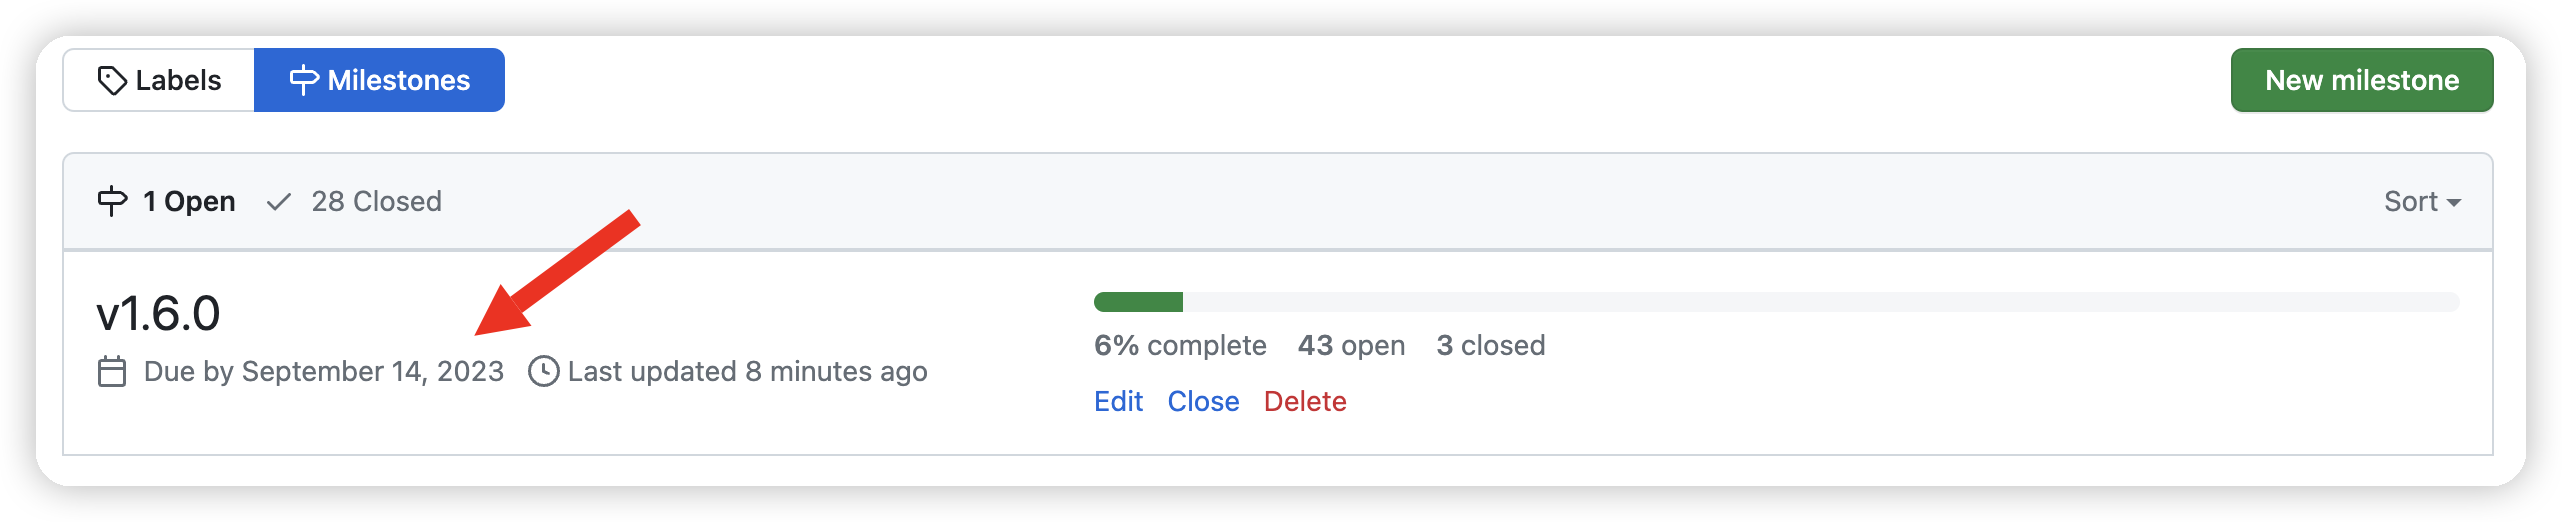Click the milestone signpost icon in Milestones tab
This screenshot has height=522, width=2562.
(x=304, y=80)
